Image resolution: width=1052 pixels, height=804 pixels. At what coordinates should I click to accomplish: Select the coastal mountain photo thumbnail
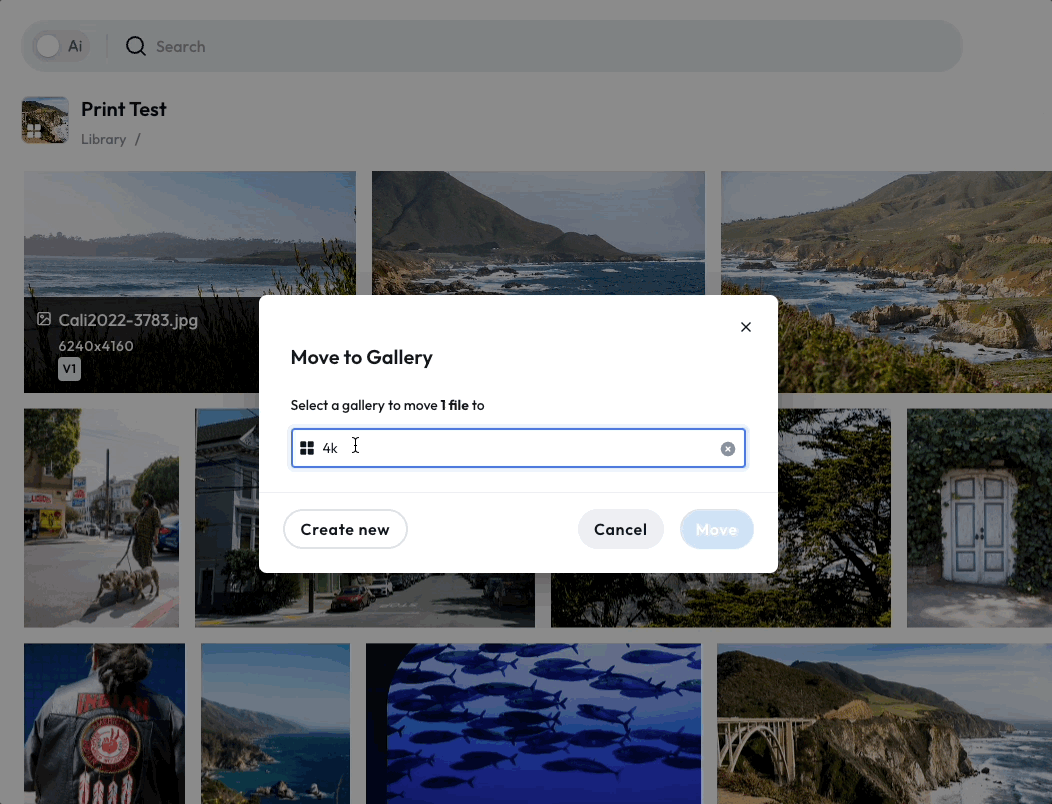click(x=538, y=233)
